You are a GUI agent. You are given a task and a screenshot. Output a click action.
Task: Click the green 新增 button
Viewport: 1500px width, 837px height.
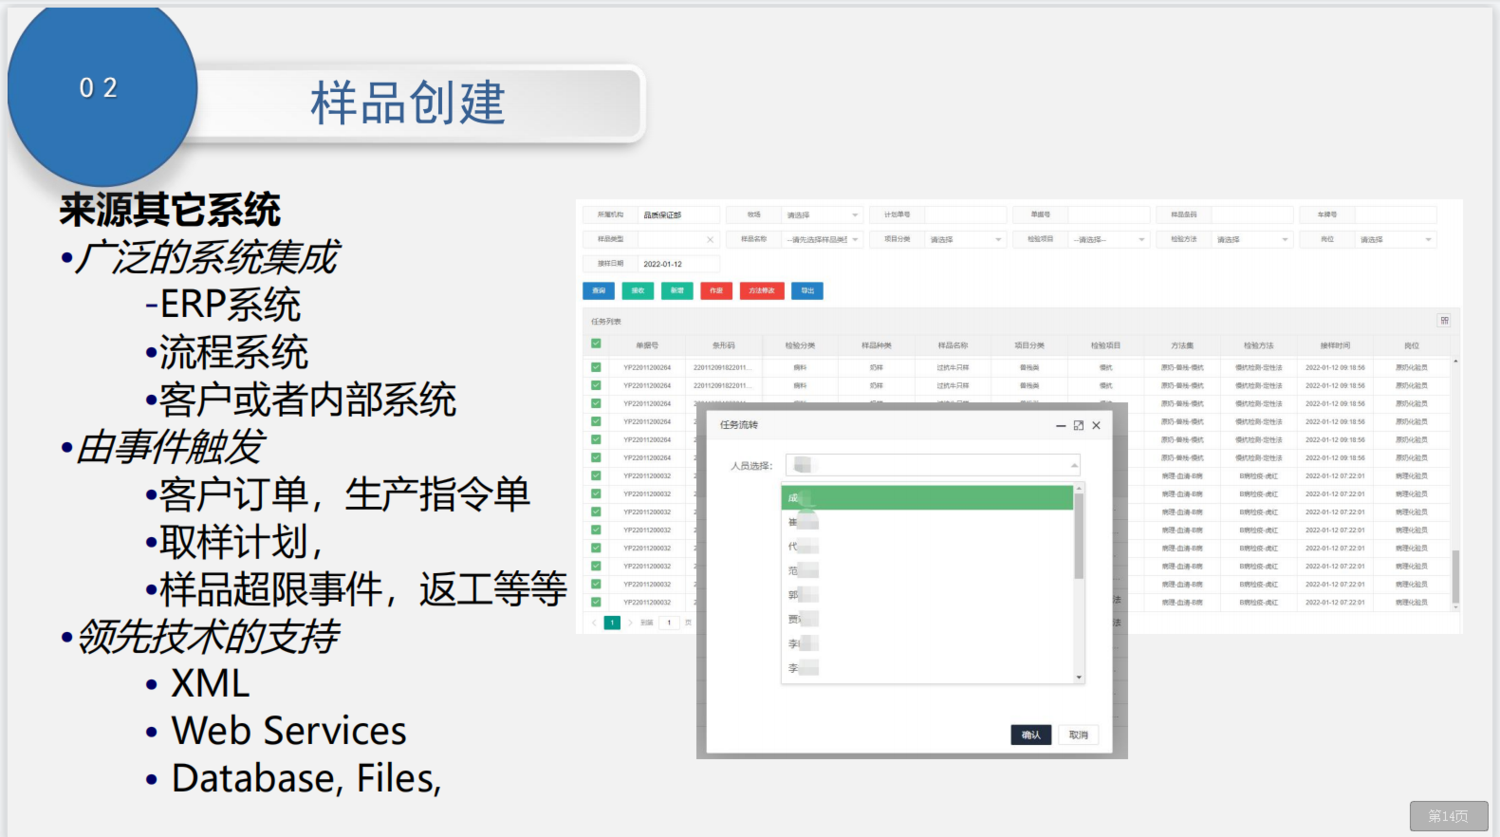pyautogui.click(x=677, y=291)
